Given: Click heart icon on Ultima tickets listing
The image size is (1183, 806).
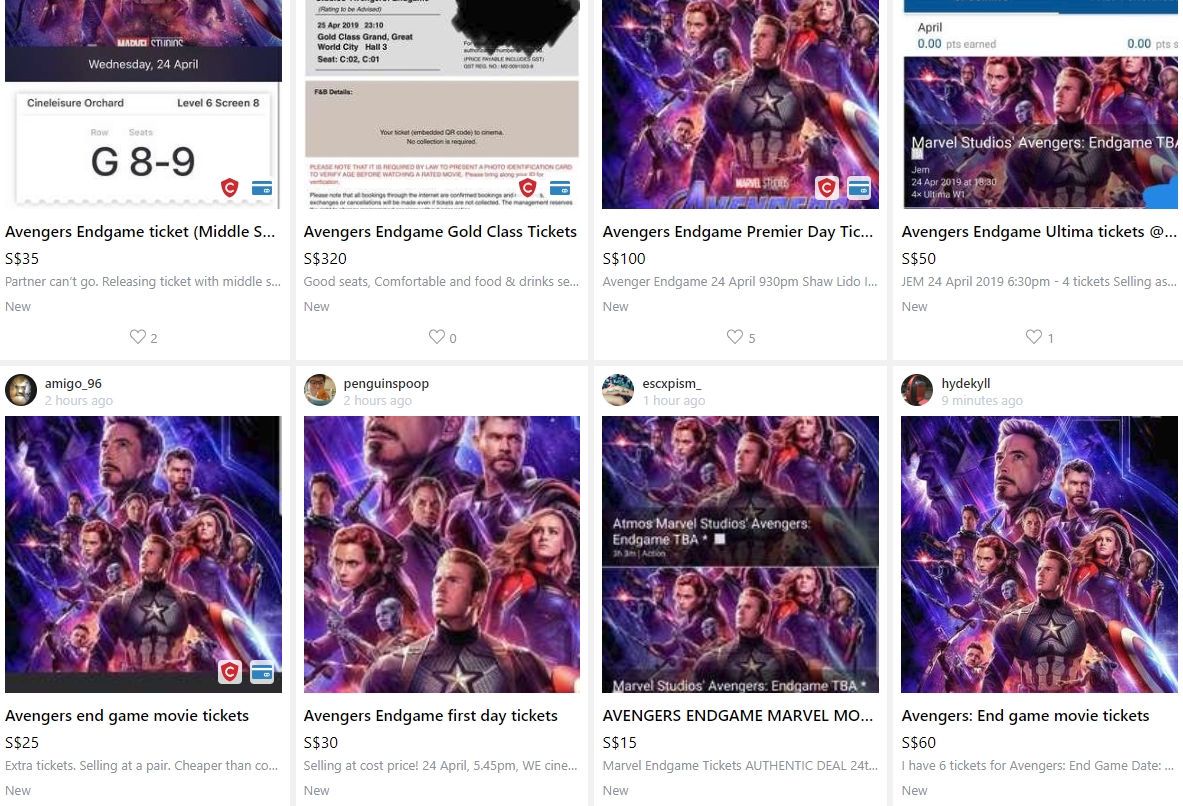Looking at the screenshot, I should coord(1034,337).
